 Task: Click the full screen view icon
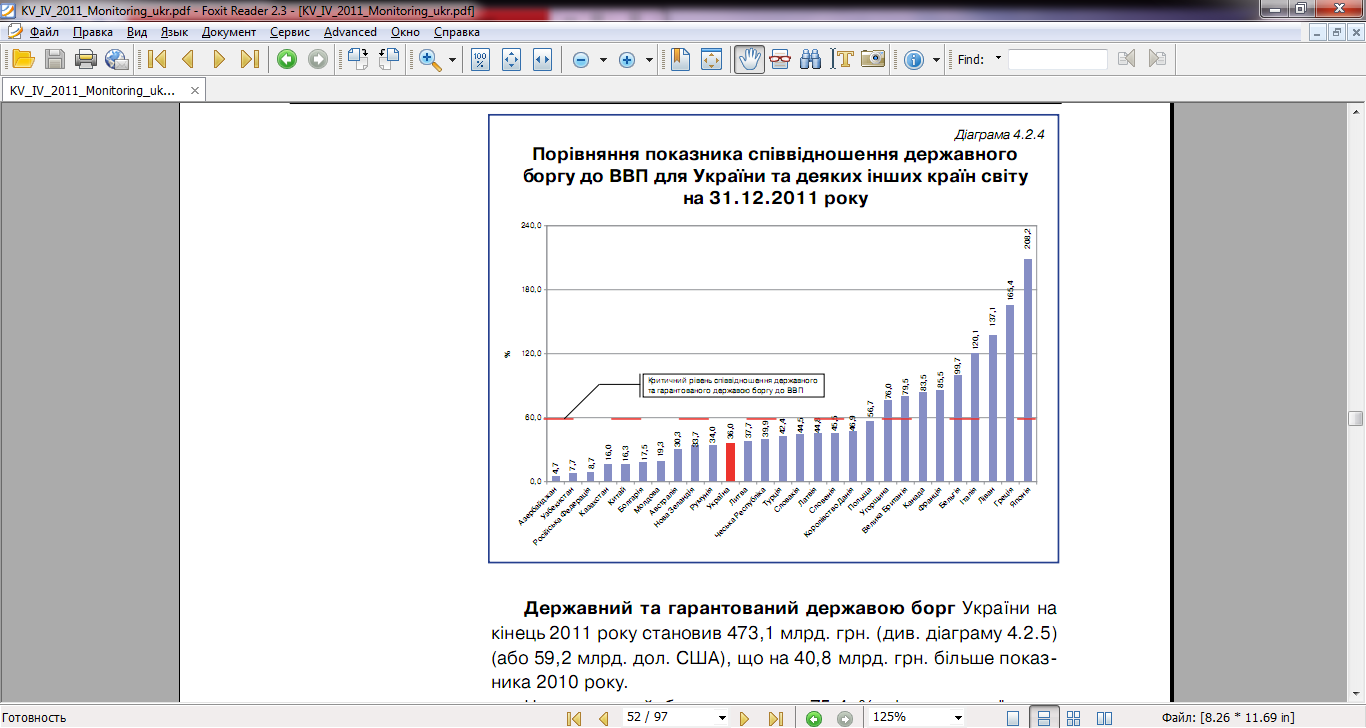tap(711, 59)
